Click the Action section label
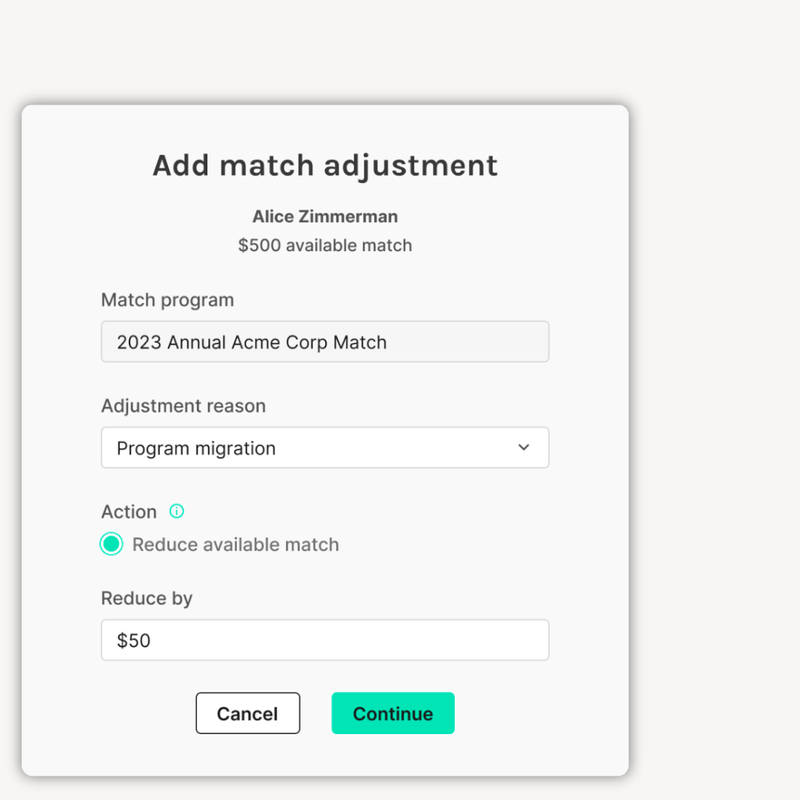Viewport: 800px width, 800px height. [x=129, y=511]
